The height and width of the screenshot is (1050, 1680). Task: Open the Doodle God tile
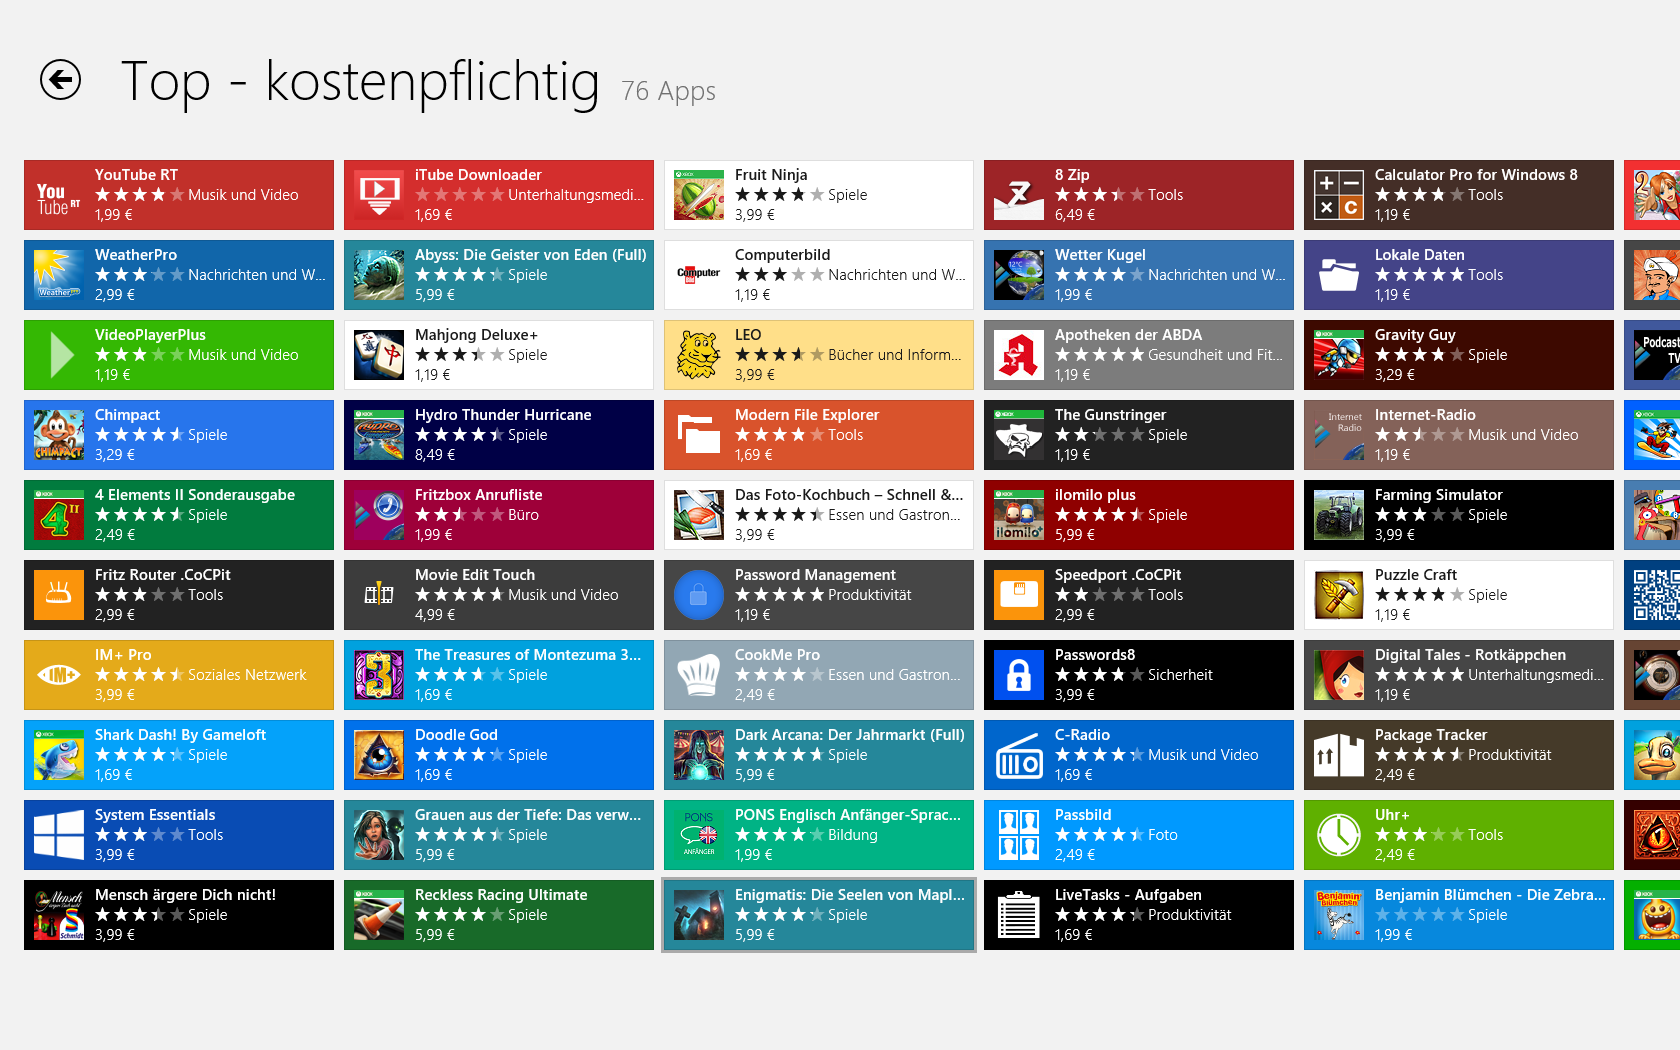499,755
